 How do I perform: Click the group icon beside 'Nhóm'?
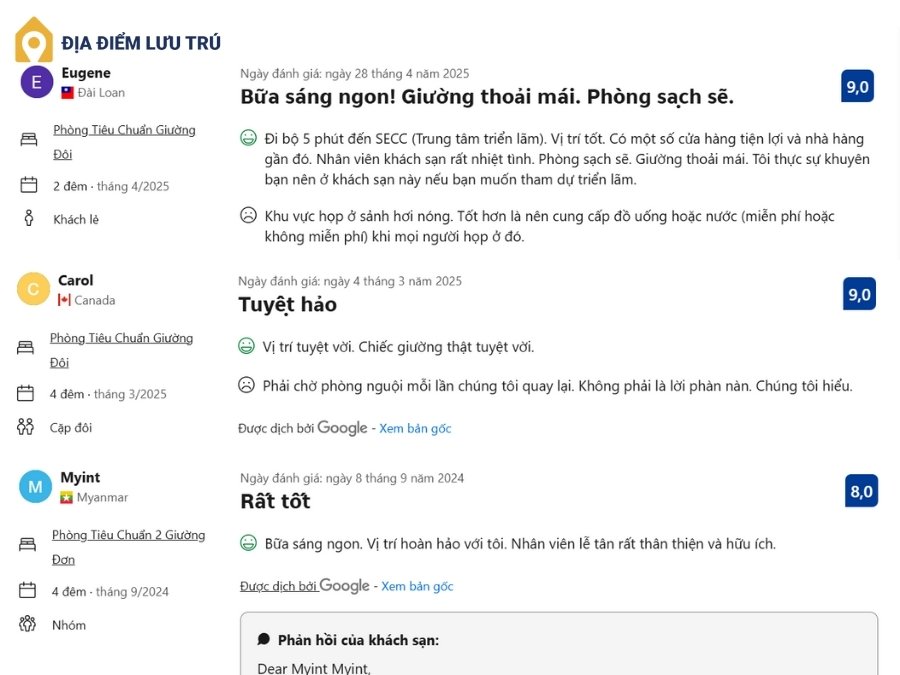point(27,624)
